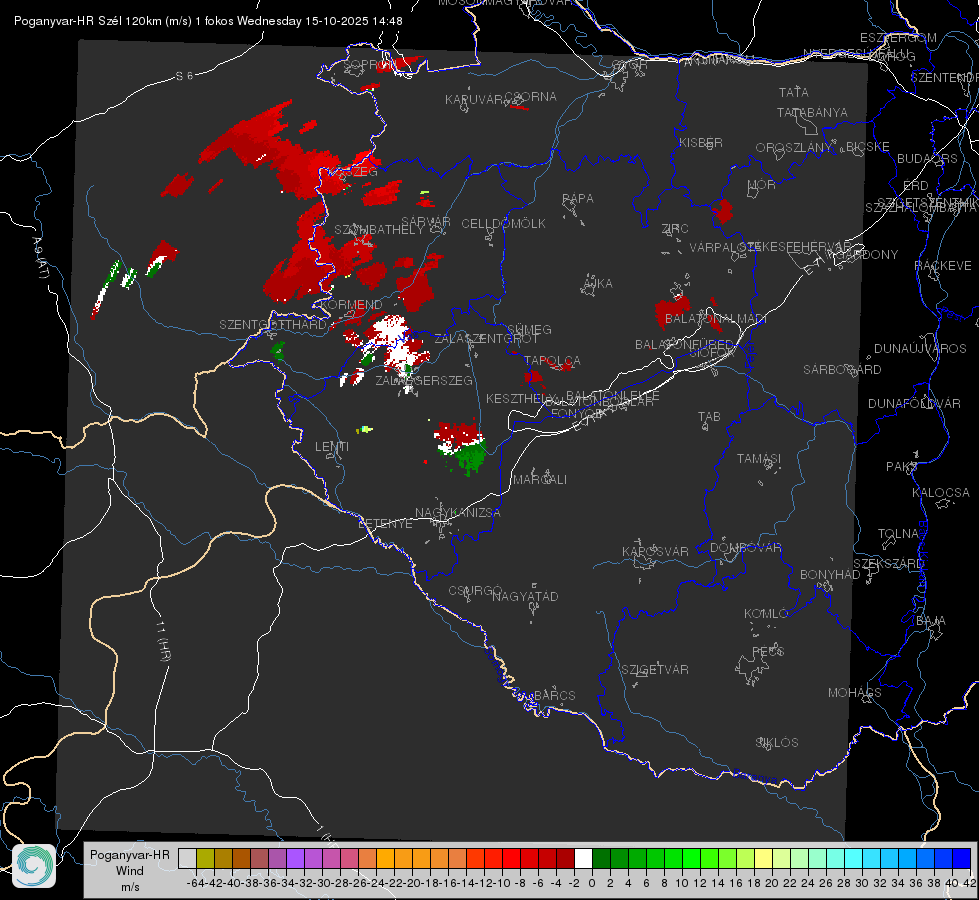Click the BAJA city label

[931, 621]
